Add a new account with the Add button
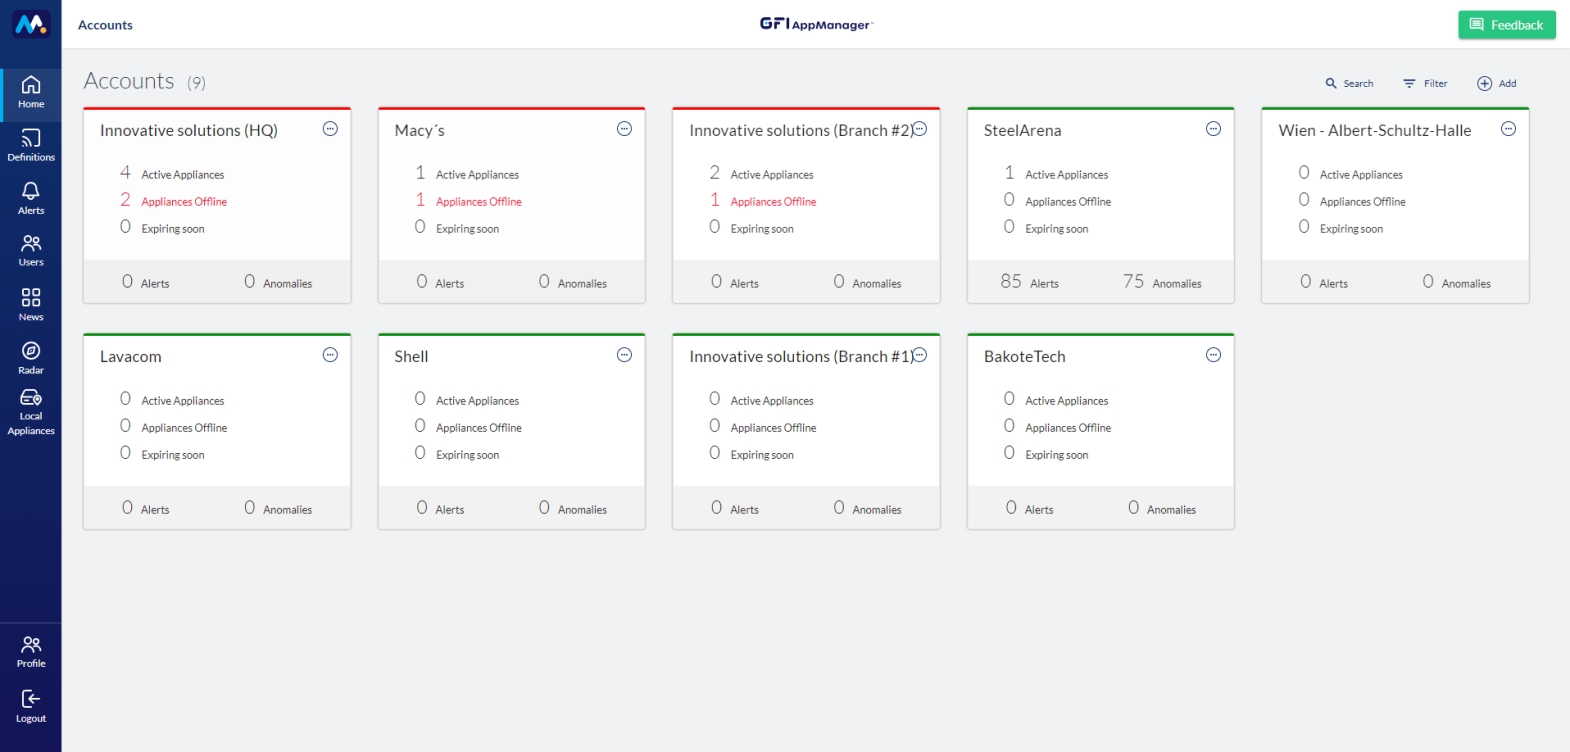Screen dimensions: 1570x752 tap(1497, 83)
